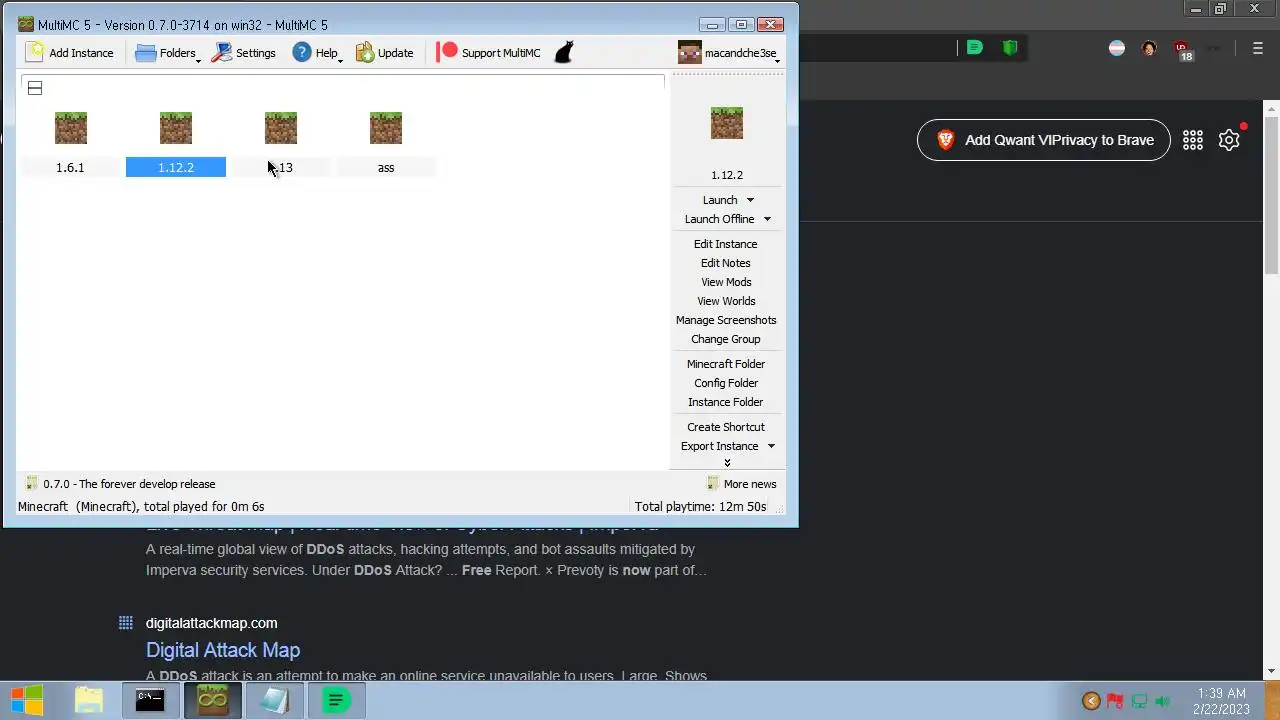The image size is (1280, 720).
Task: Click the Total playtime status text
Action: click(700, 507)
